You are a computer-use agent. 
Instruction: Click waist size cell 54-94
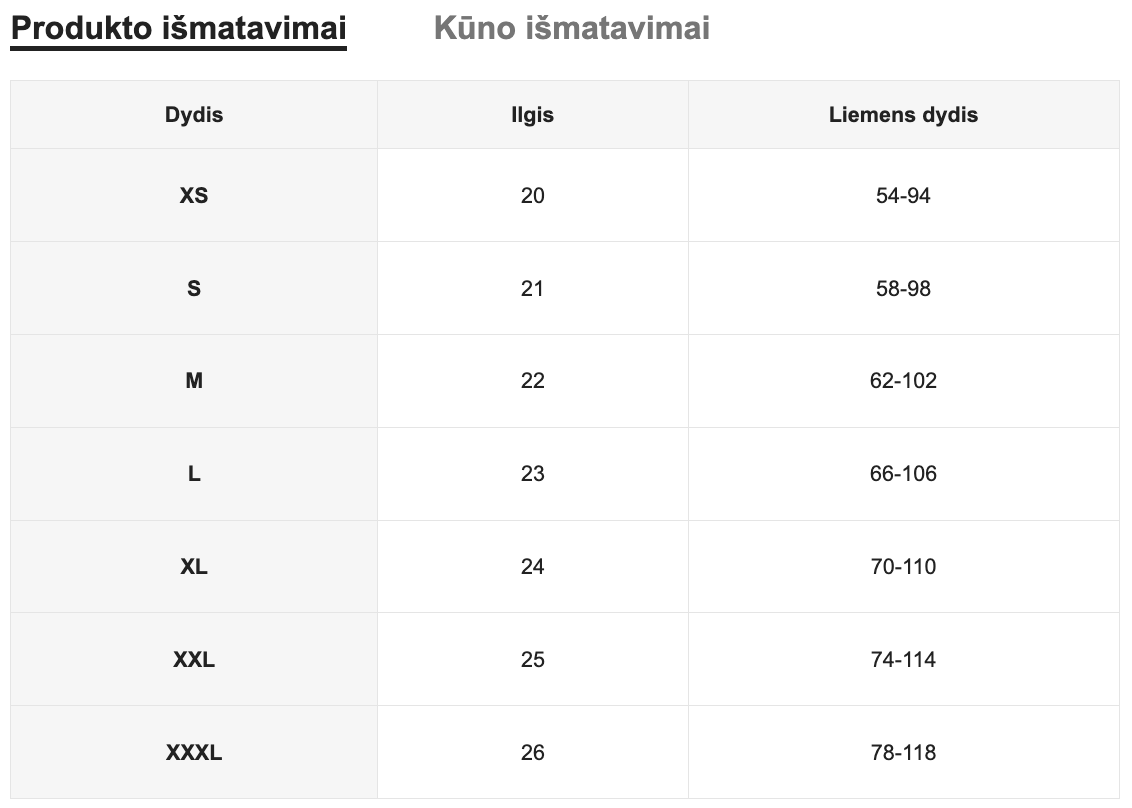tap(903, 196)
